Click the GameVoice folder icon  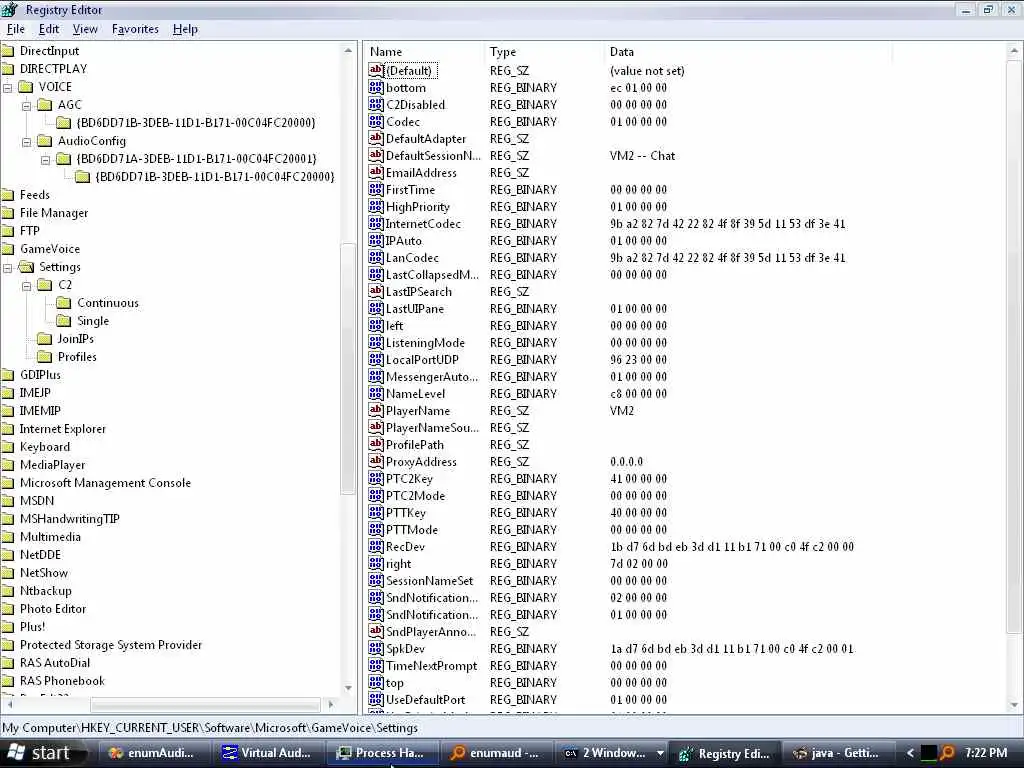click(x=8, y=249)
